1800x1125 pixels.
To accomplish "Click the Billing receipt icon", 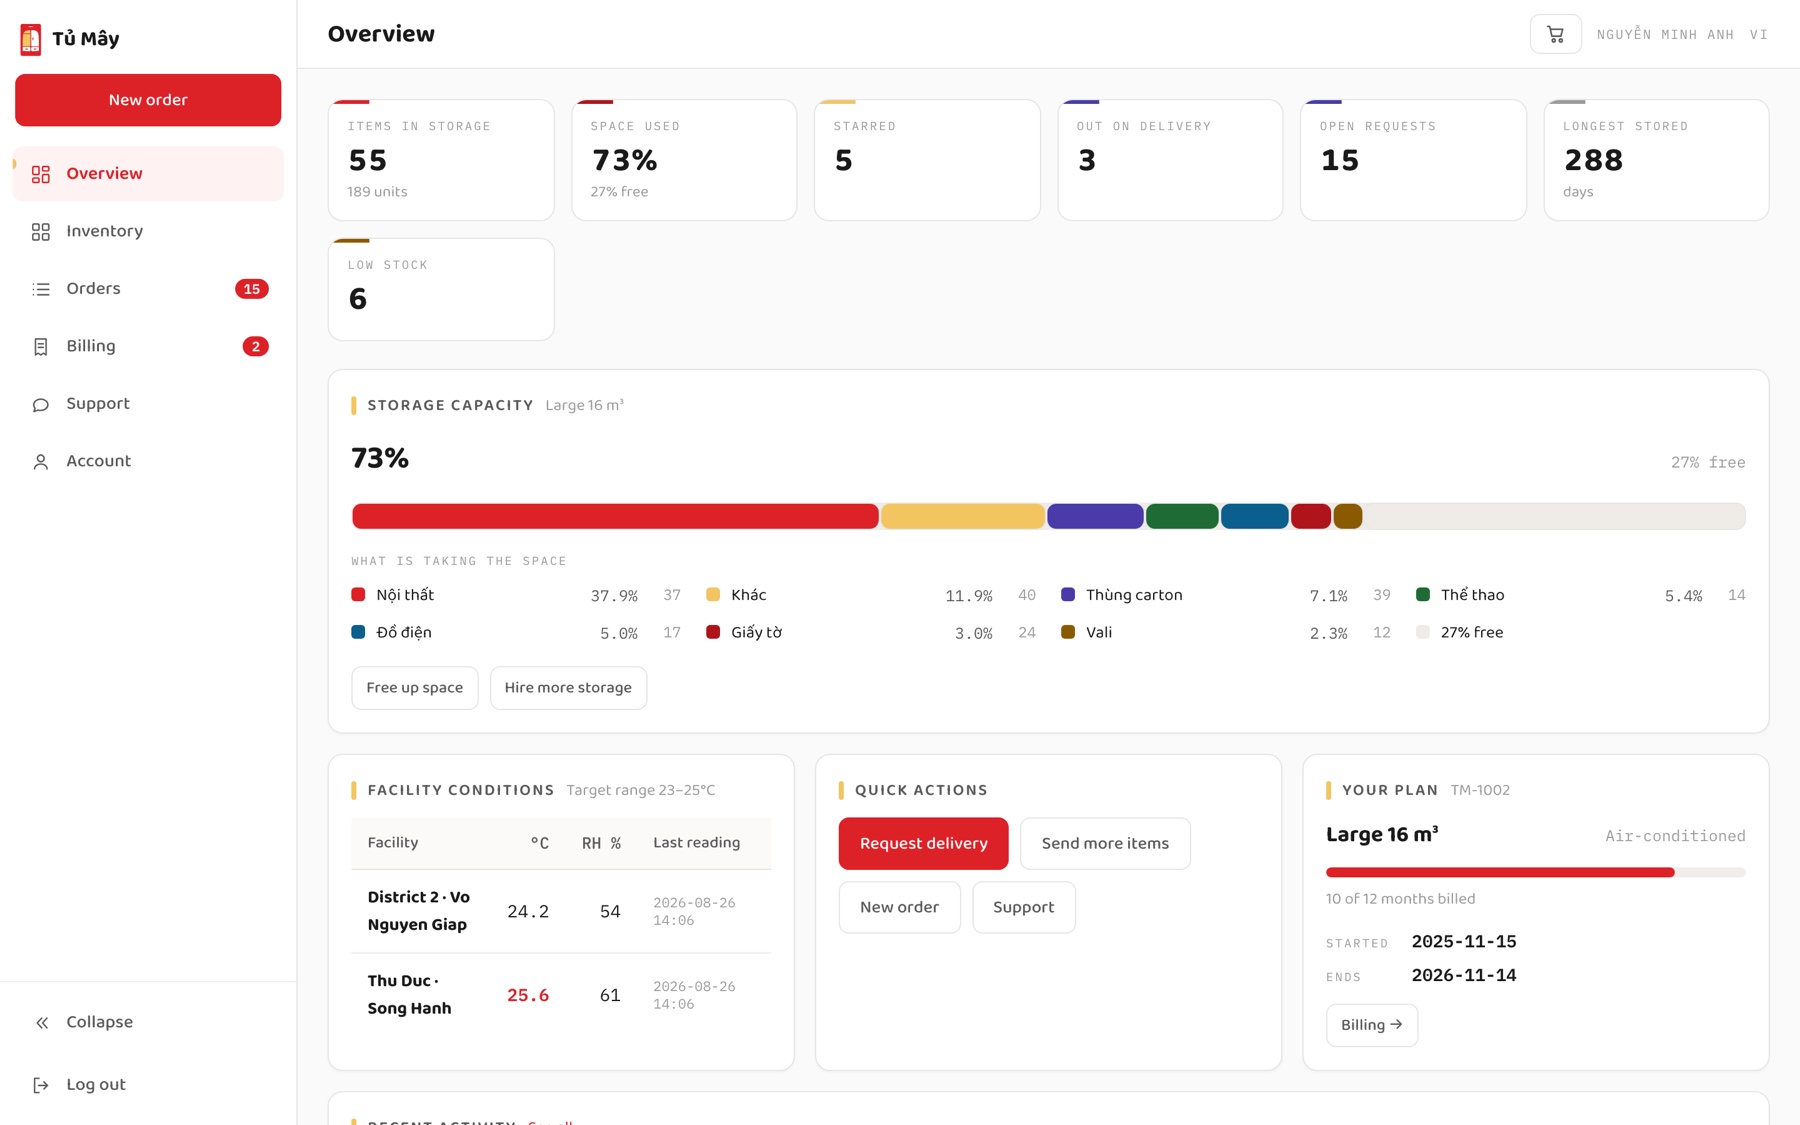I will pos(41,346).
